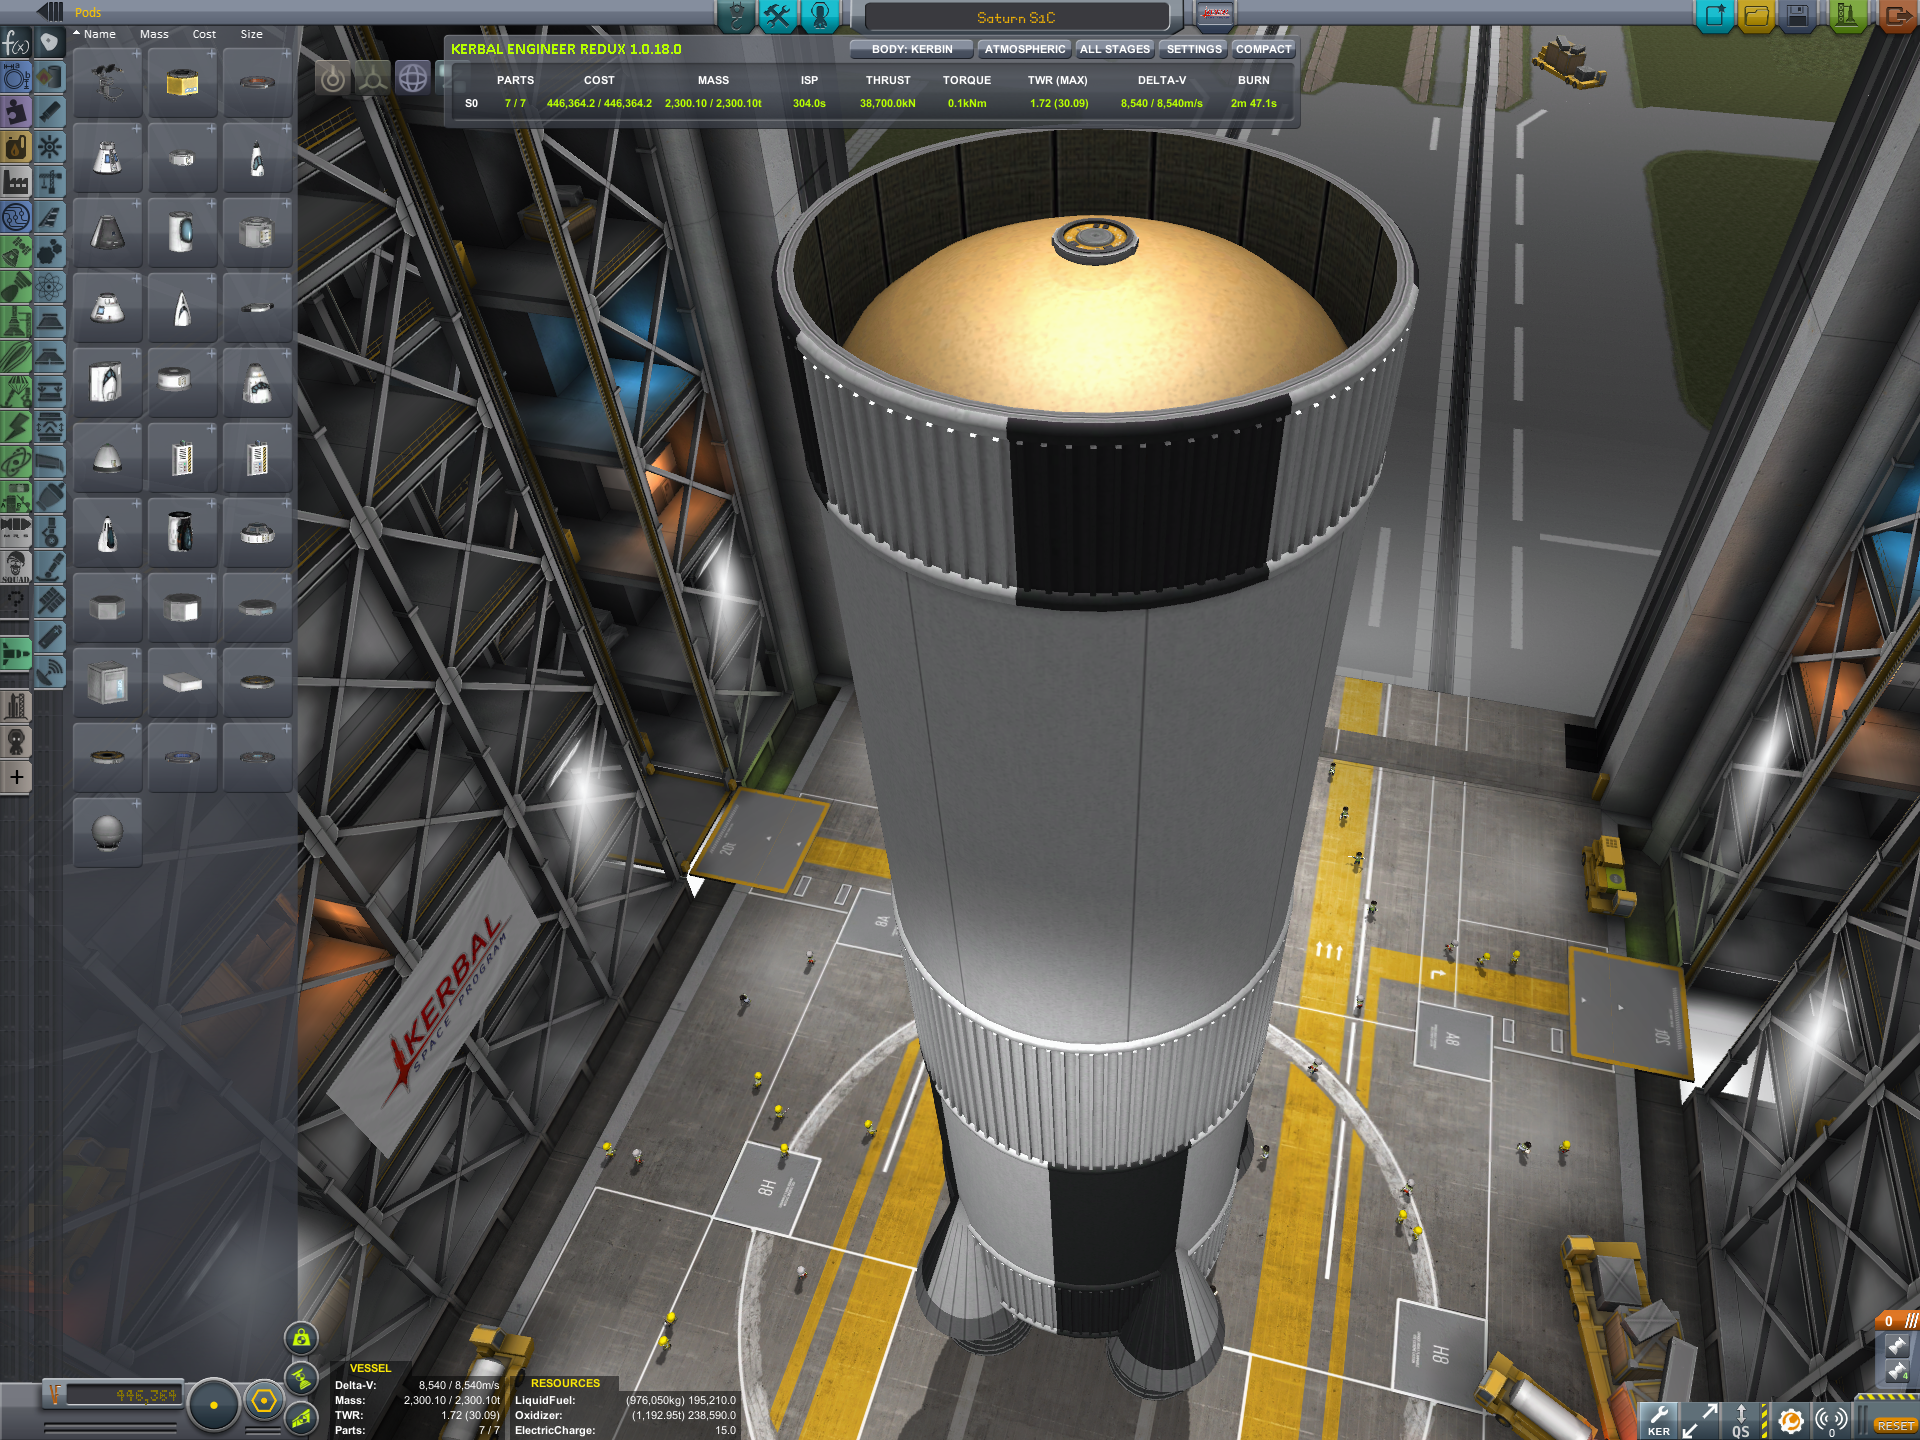This screenshot has height=1440, width=1920.
Task: Open the landing wheel Ground category icon
Action: click(50, 532)
